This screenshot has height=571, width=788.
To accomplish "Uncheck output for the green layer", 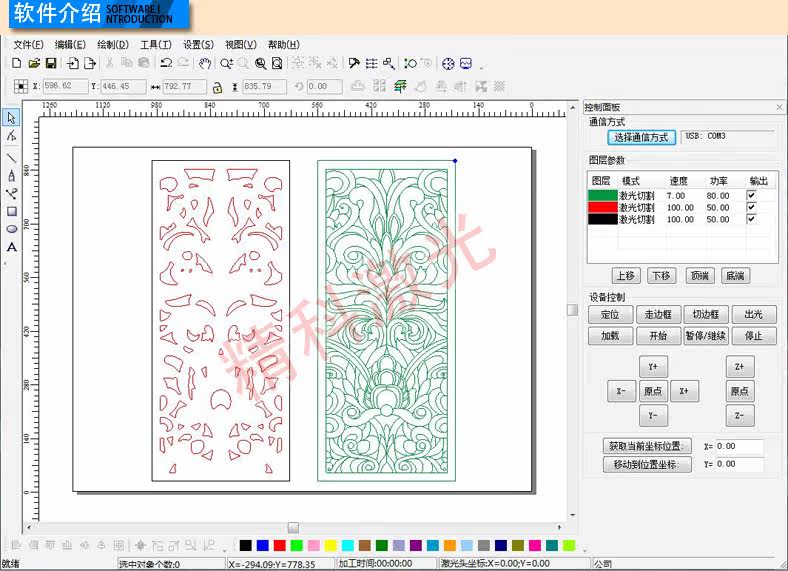I will (x=751, y=195).
